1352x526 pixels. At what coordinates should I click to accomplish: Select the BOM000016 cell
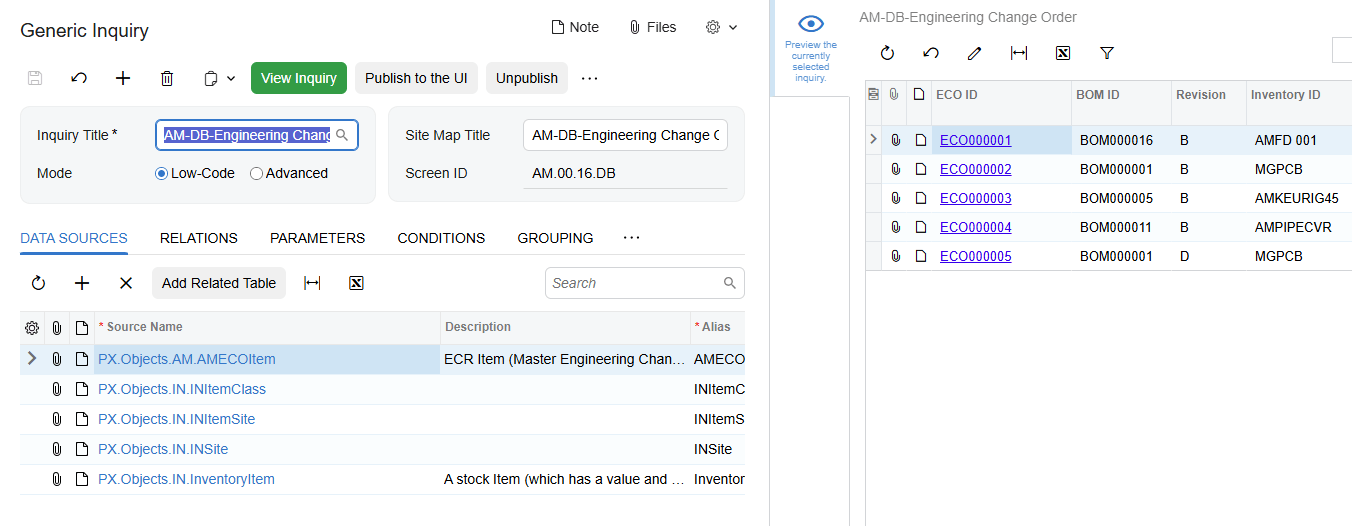point(1122,140)
